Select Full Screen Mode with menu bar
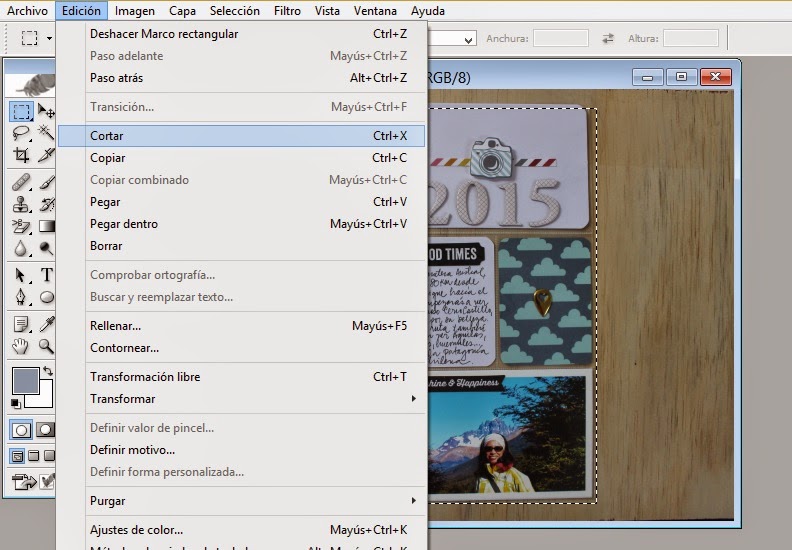The width and height of the screenshot is (792, 550). tap(33, 456)
